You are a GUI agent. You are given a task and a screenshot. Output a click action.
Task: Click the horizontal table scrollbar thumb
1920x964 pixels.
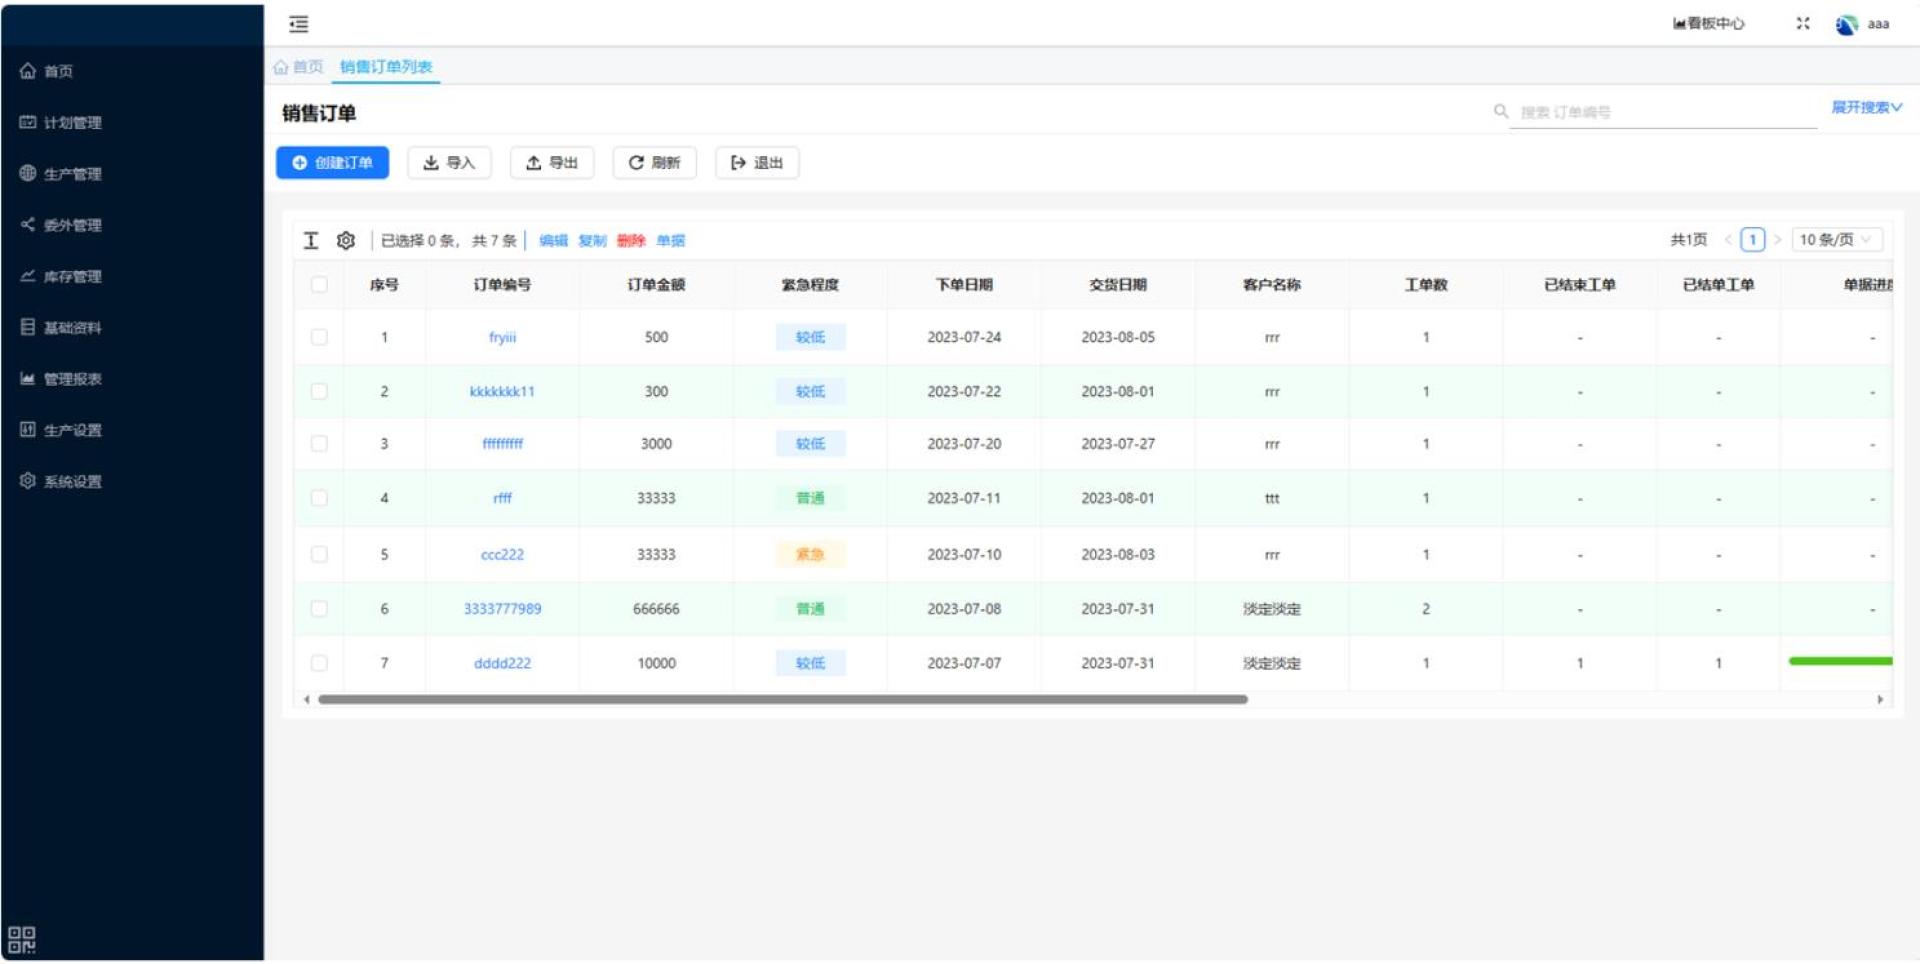point(783,700)
